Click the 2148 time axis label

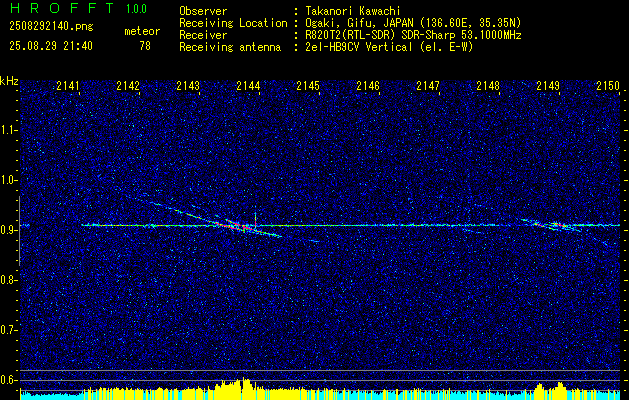pos(488,85)
